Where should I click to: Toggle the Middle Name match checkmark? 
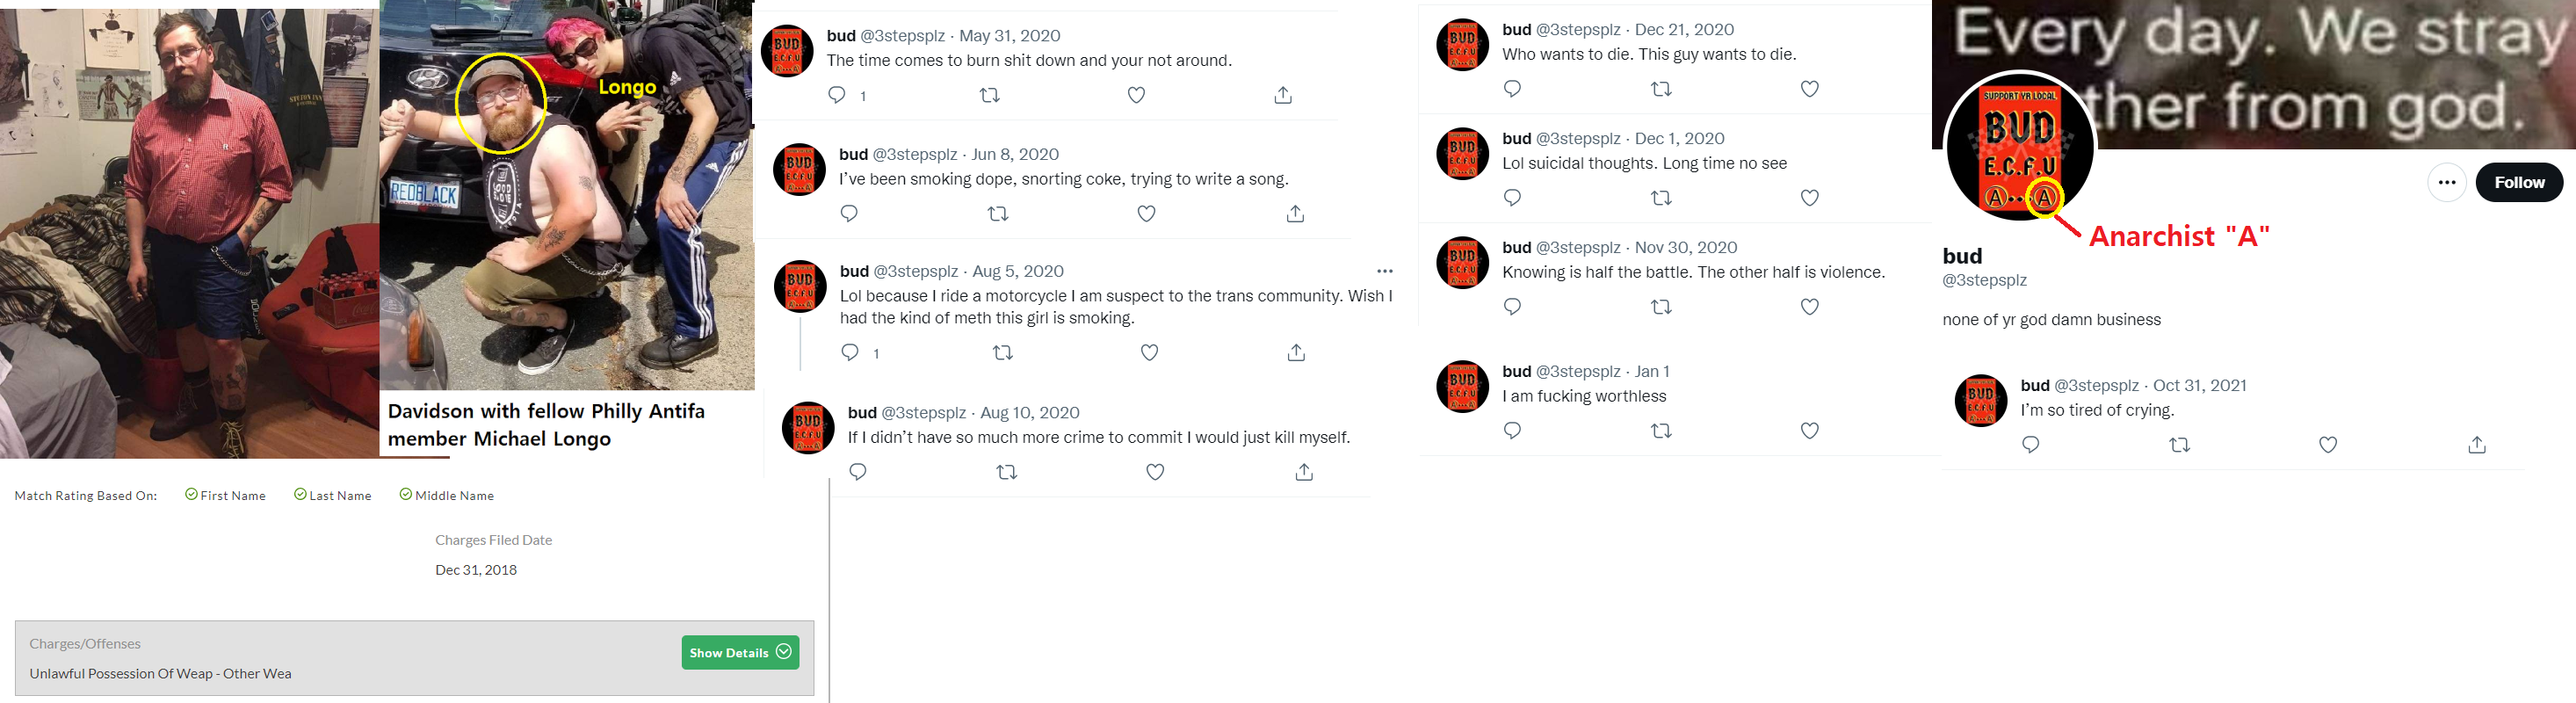click(406, 495)
